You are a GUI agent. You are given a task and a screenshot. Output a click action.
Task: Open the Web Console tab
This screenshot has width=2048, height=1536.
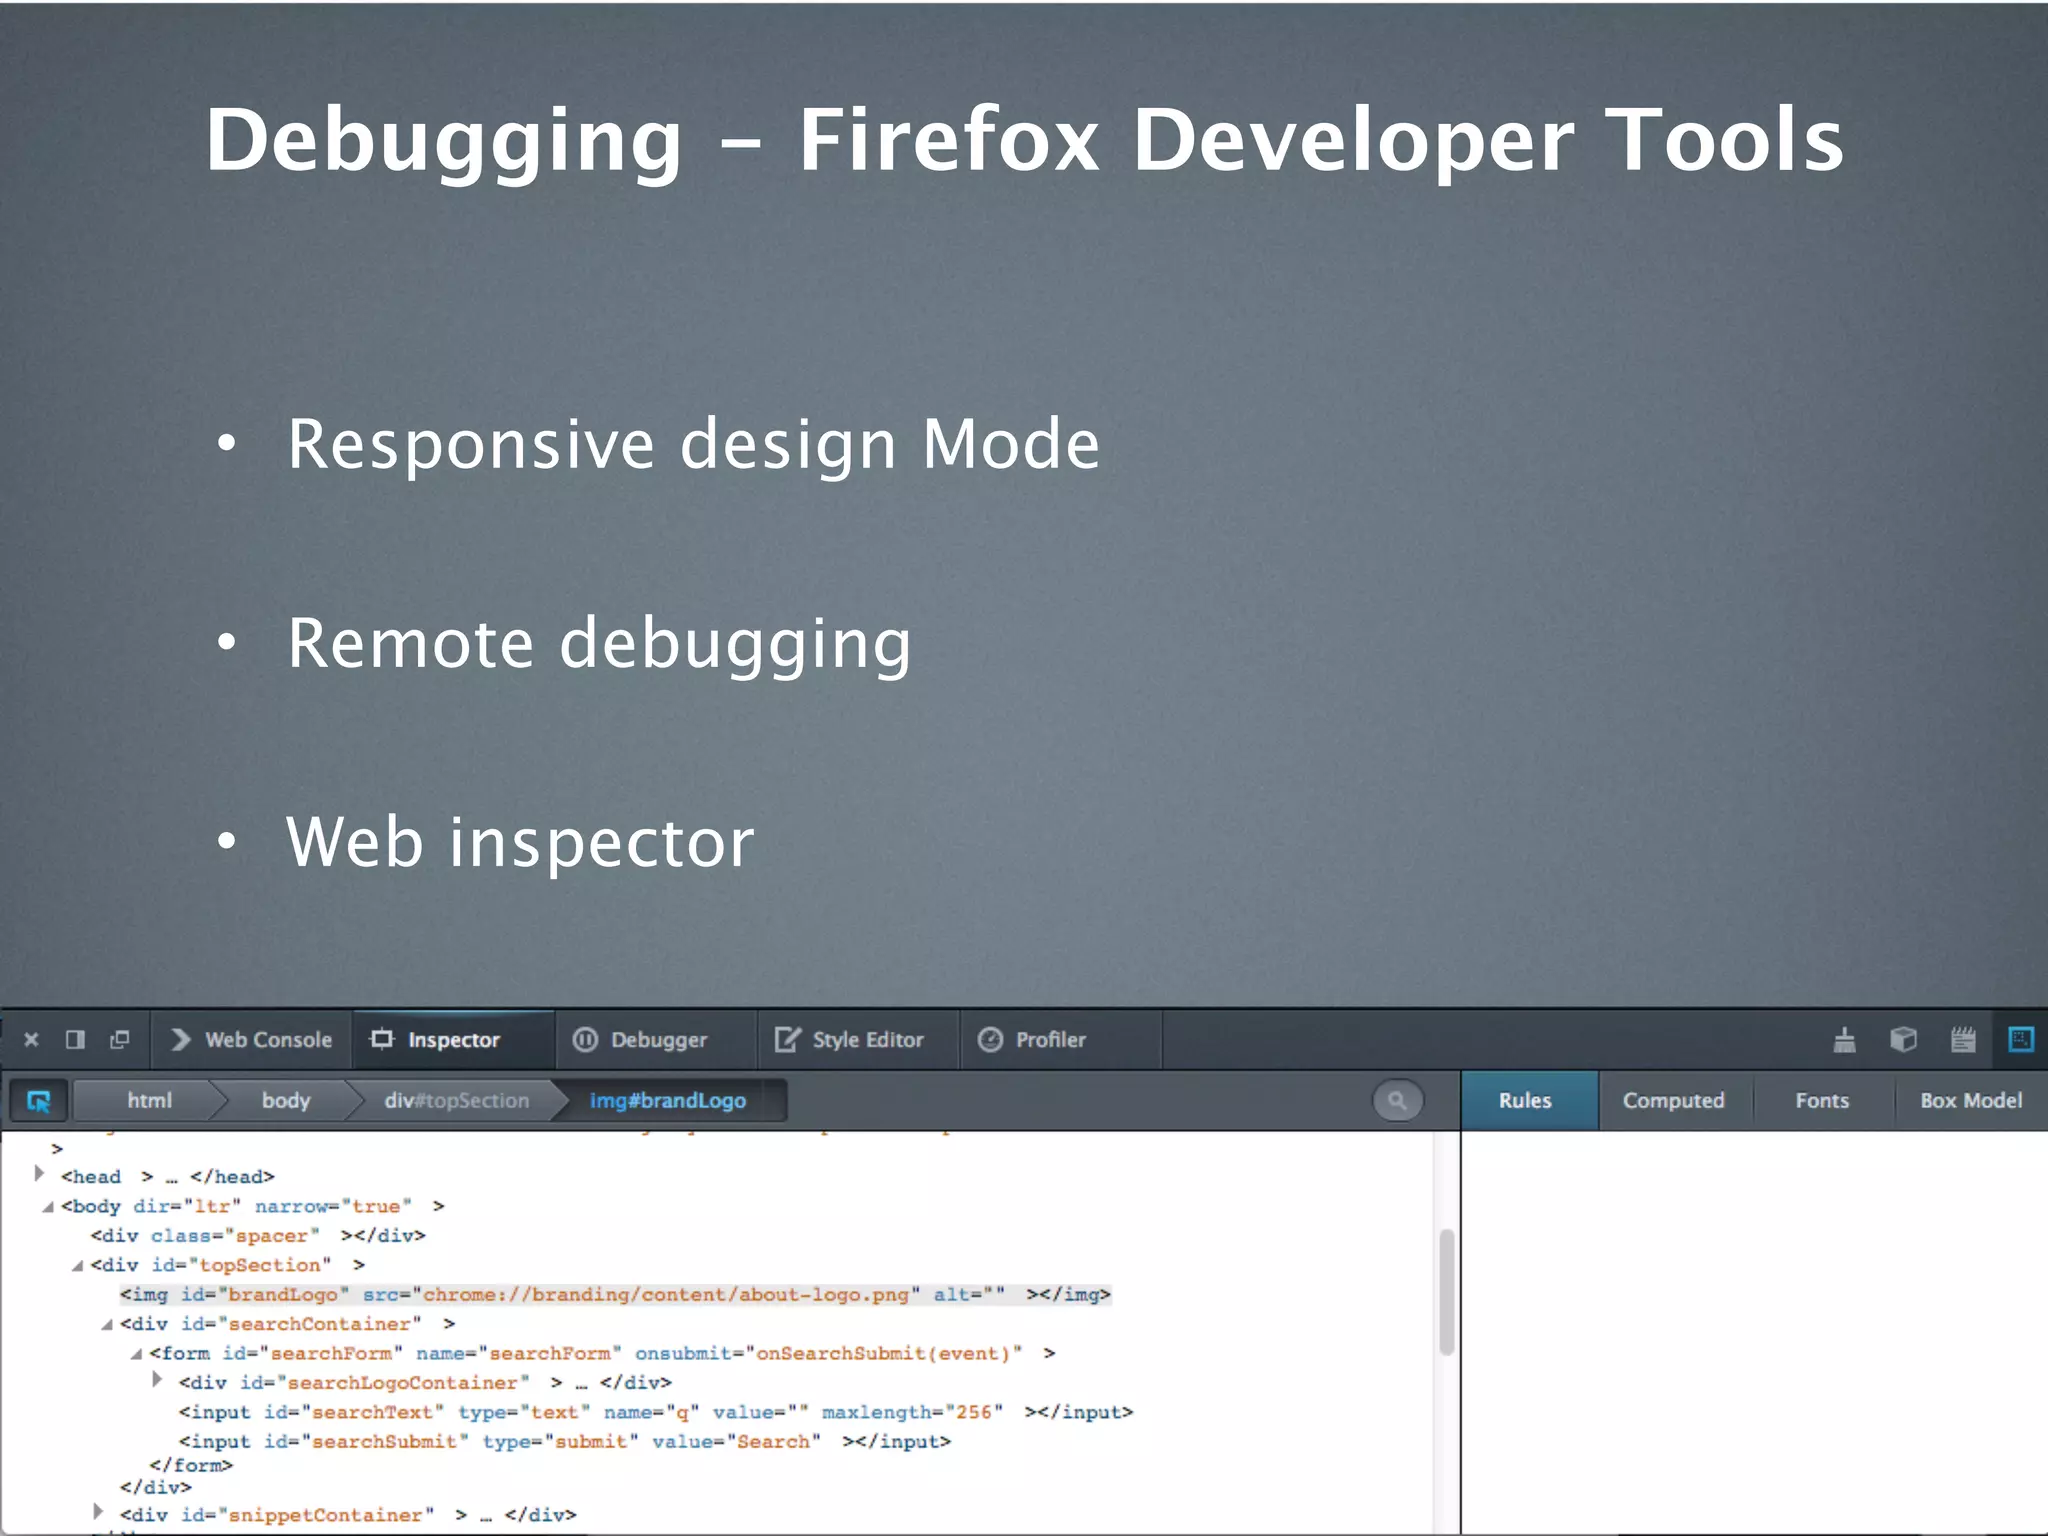pos(251,1040)
